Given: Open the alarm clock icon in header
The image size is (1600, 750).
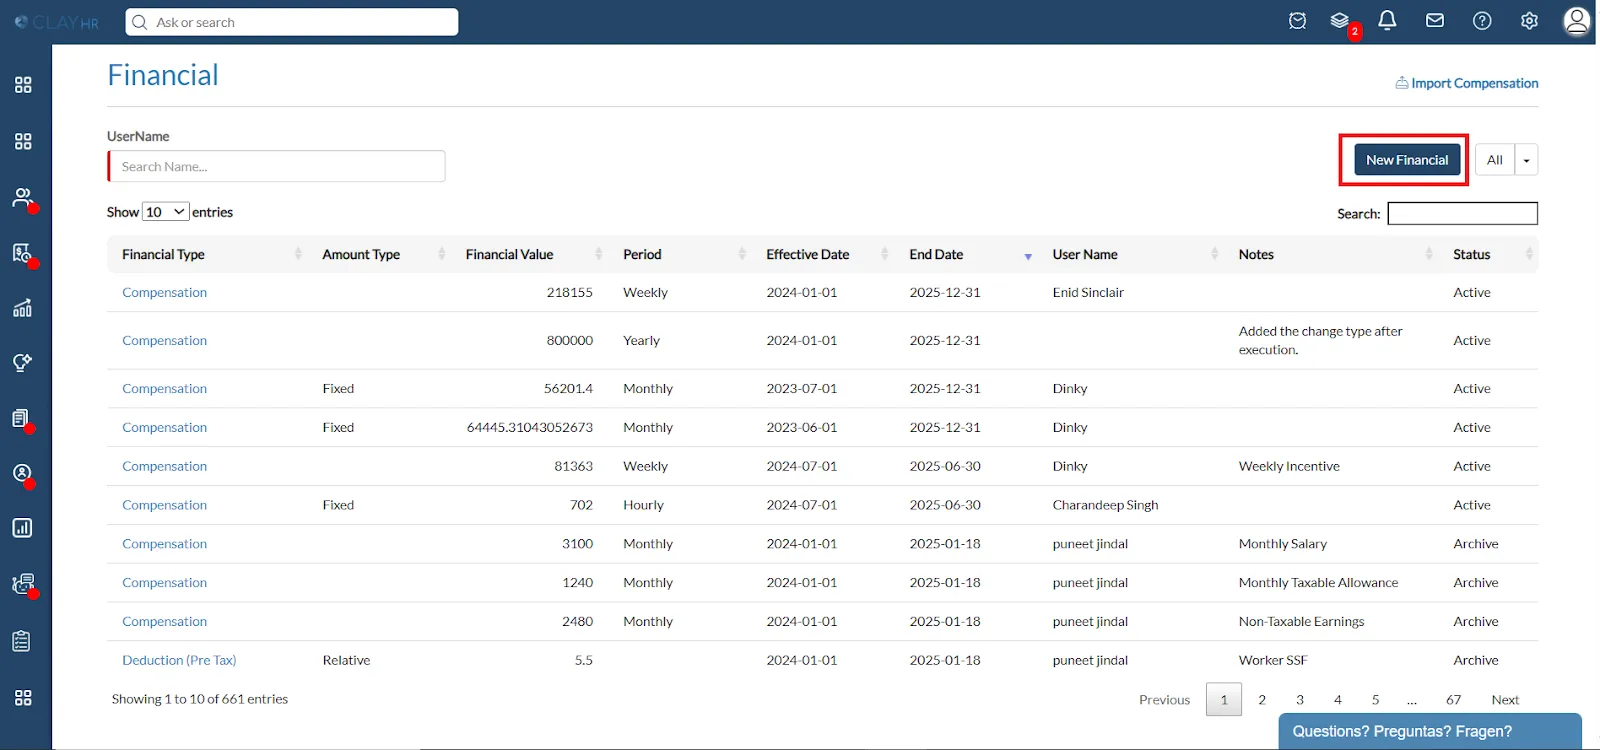Looking at the screenshot, I should point(1297,21).
